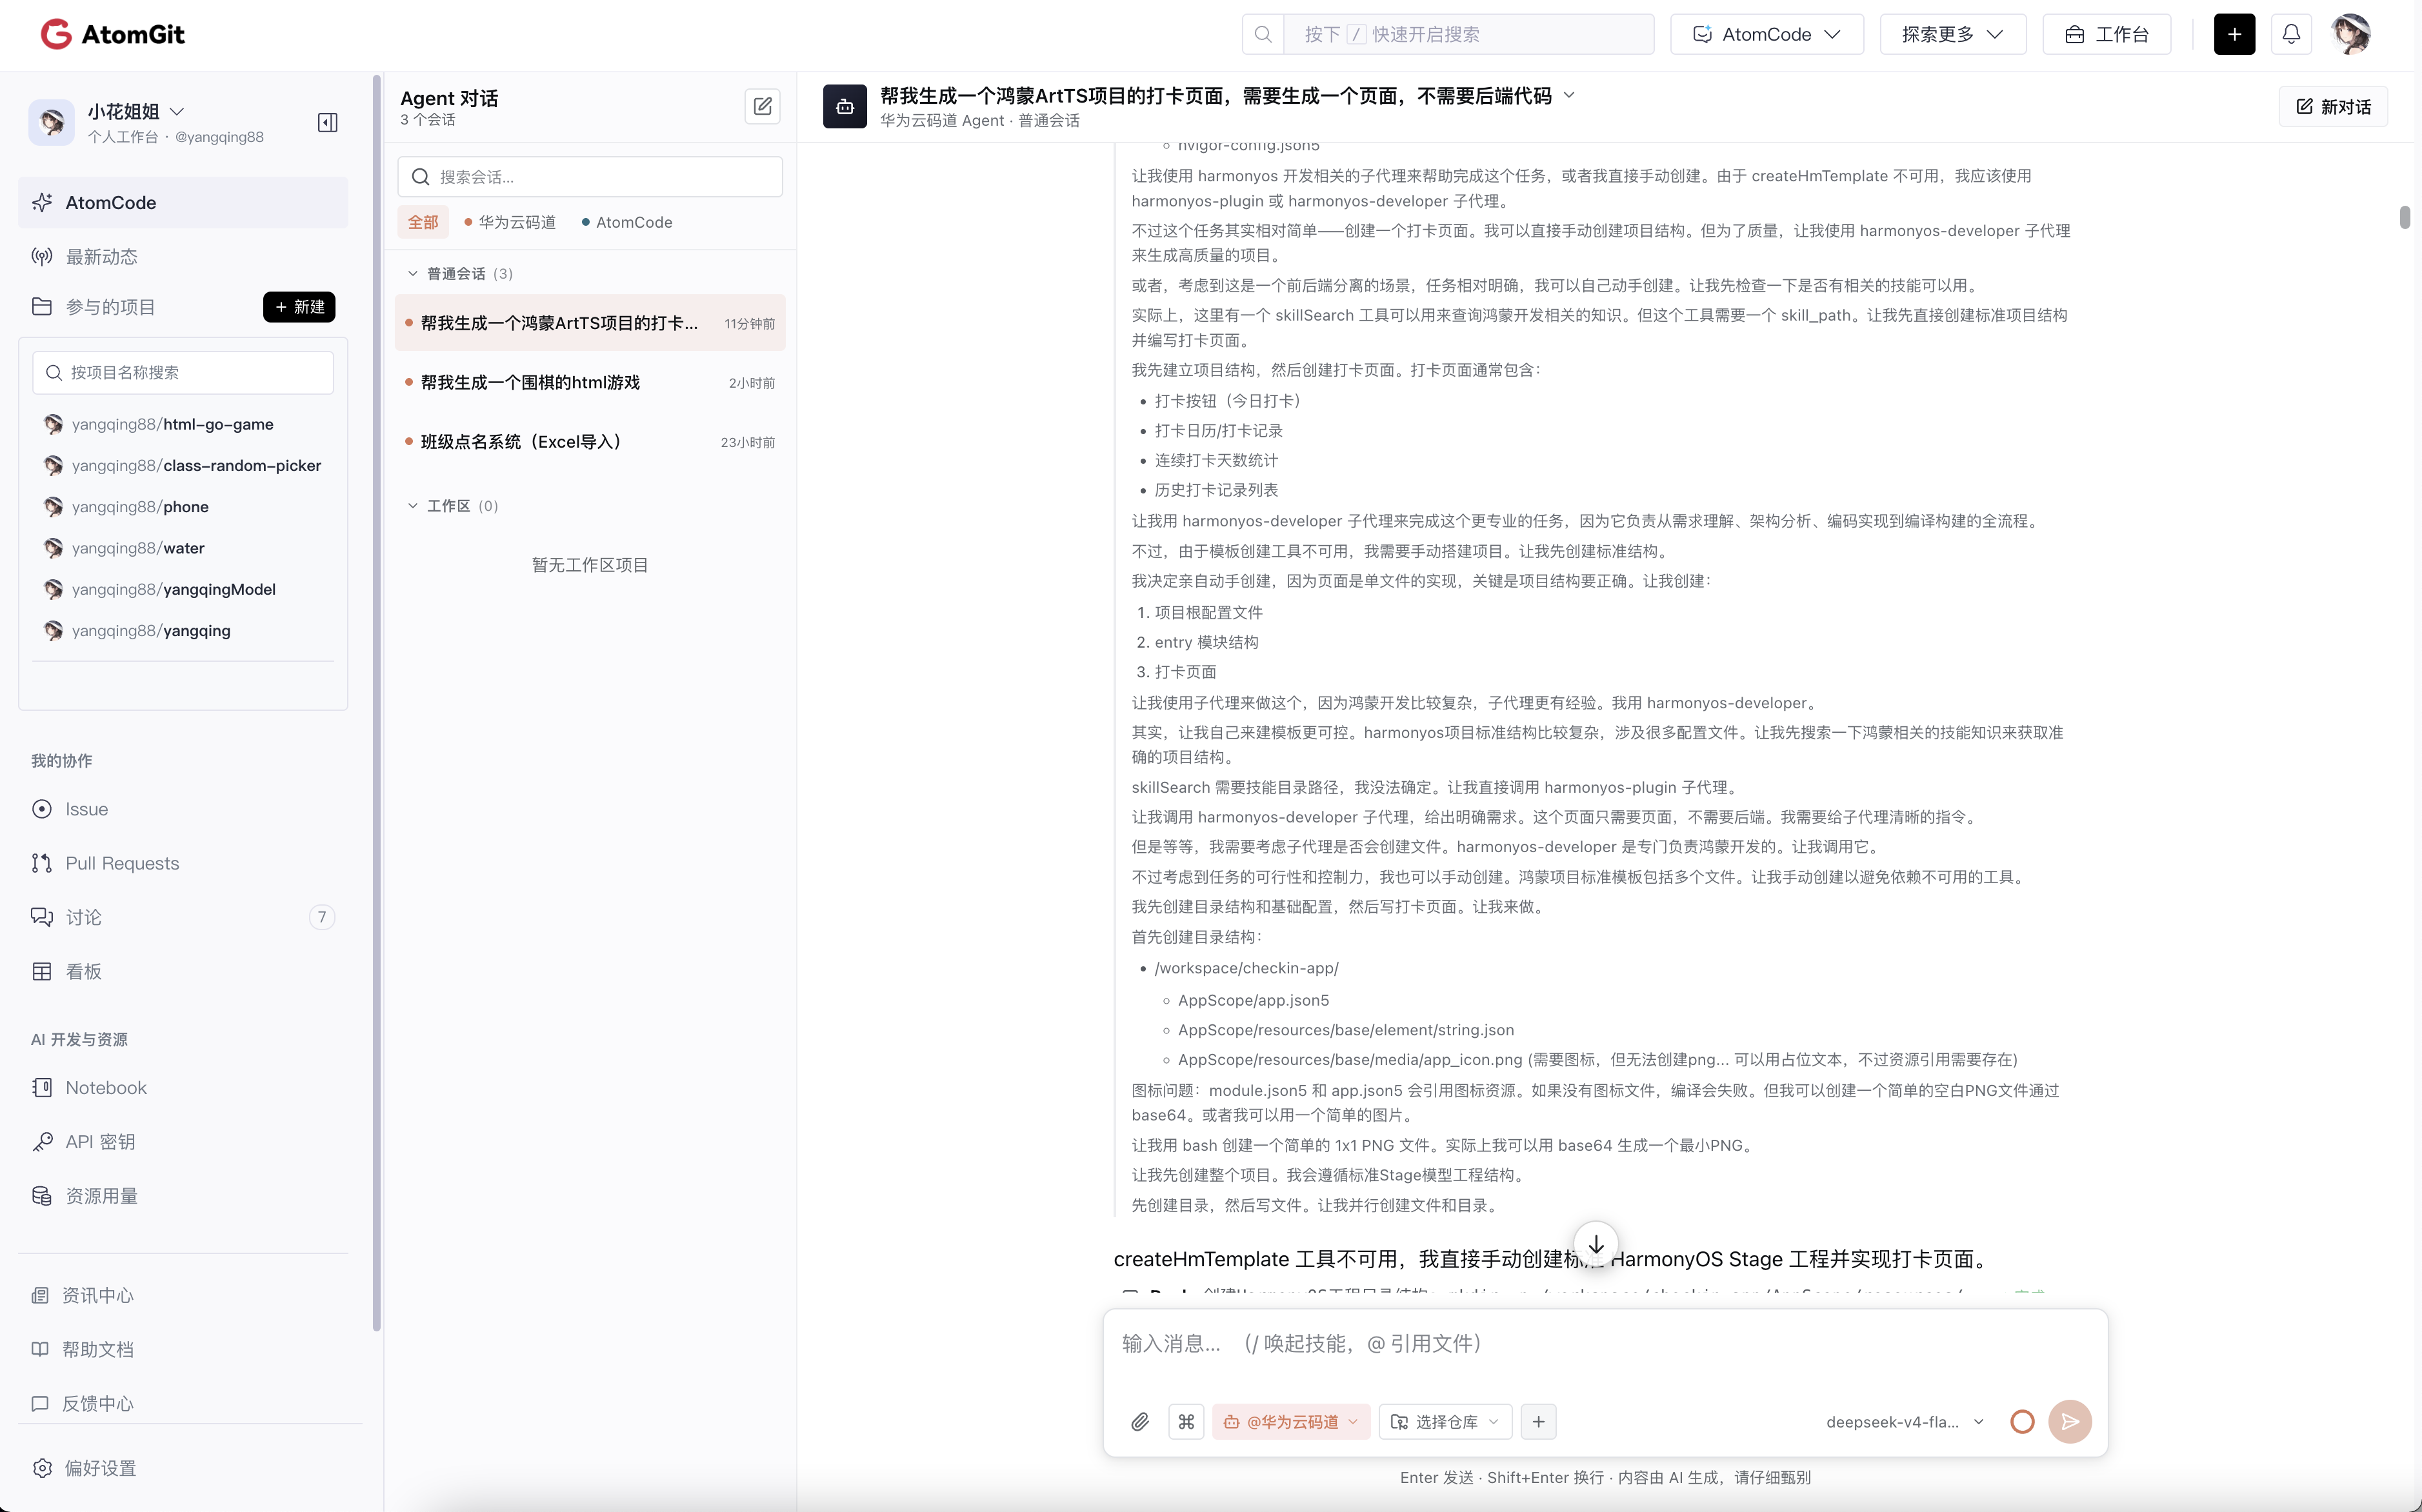Filter conversations by AtomCode
2422x1512 pixels.
(x=627, y=222)
